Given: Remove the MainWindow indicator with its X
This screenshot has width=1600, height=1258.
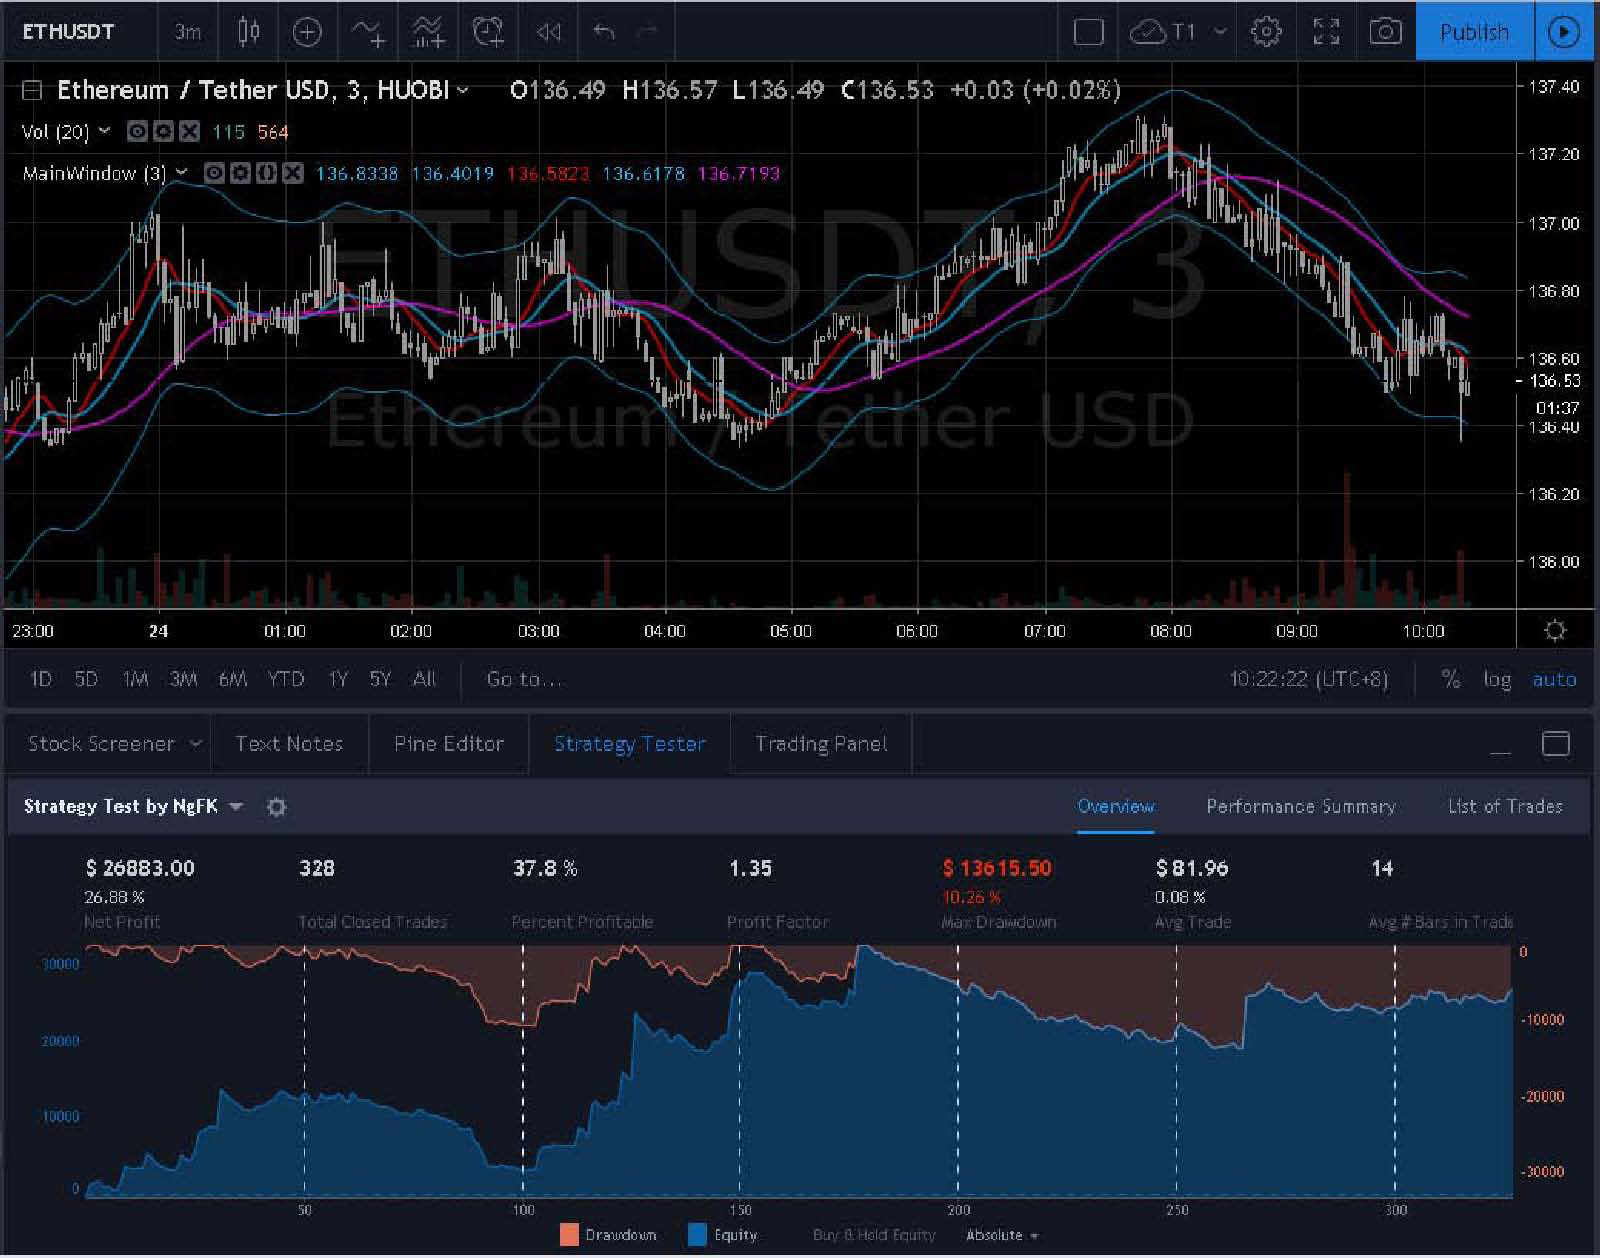Looking at the screenshot, I should tap(292, 173).
